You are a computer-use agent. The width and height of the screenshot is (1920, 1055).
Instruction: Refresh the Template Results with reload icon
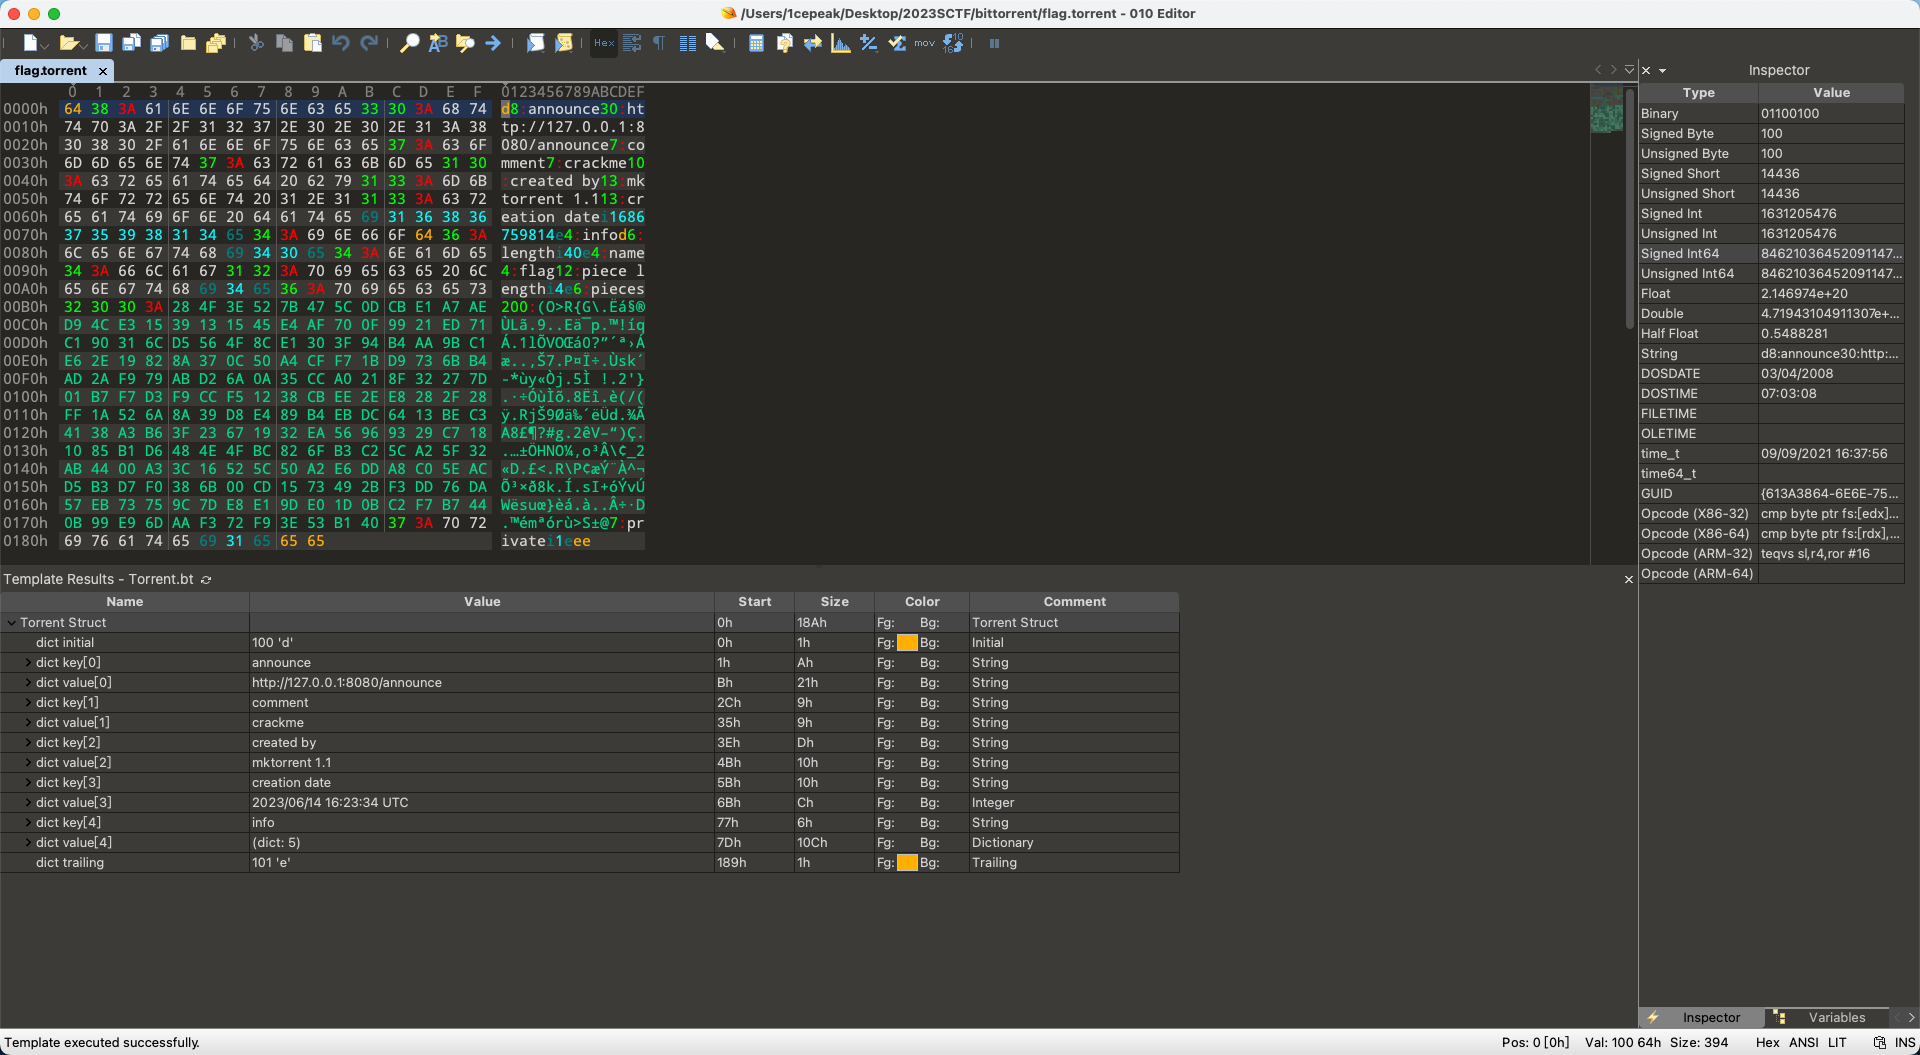pos(206,580)
